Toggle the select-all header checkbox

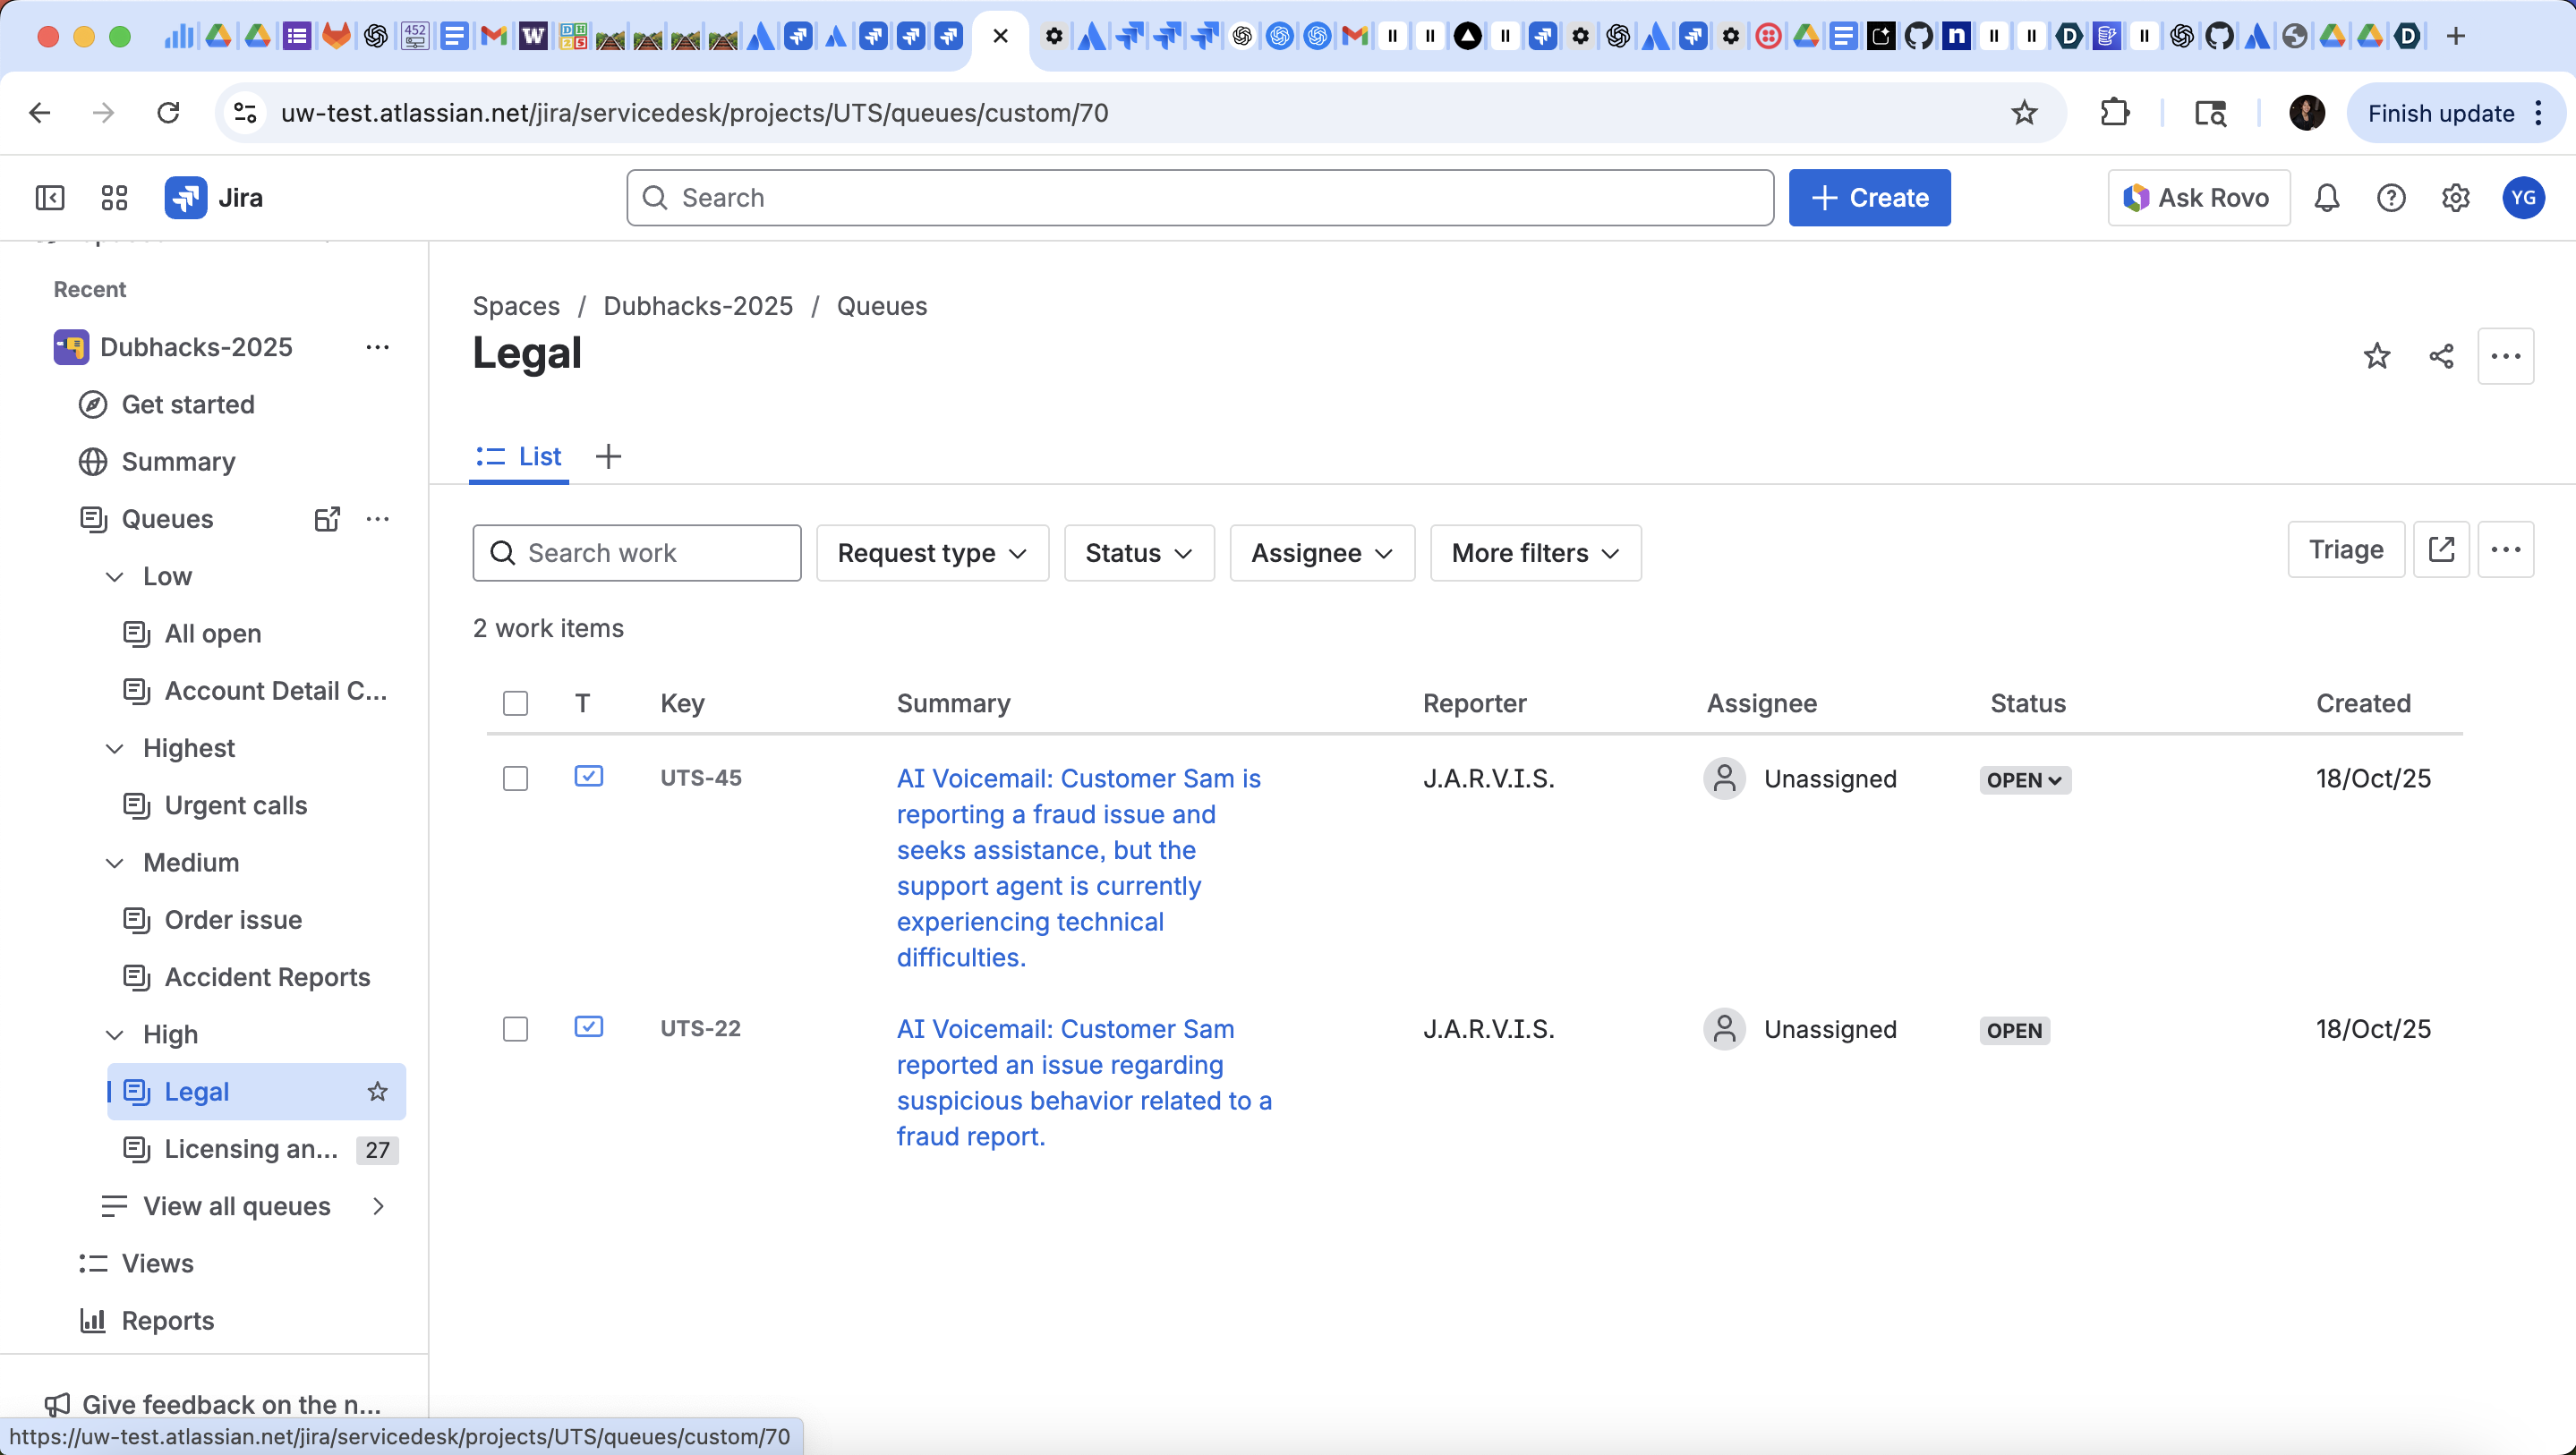(x=515, y=704)
